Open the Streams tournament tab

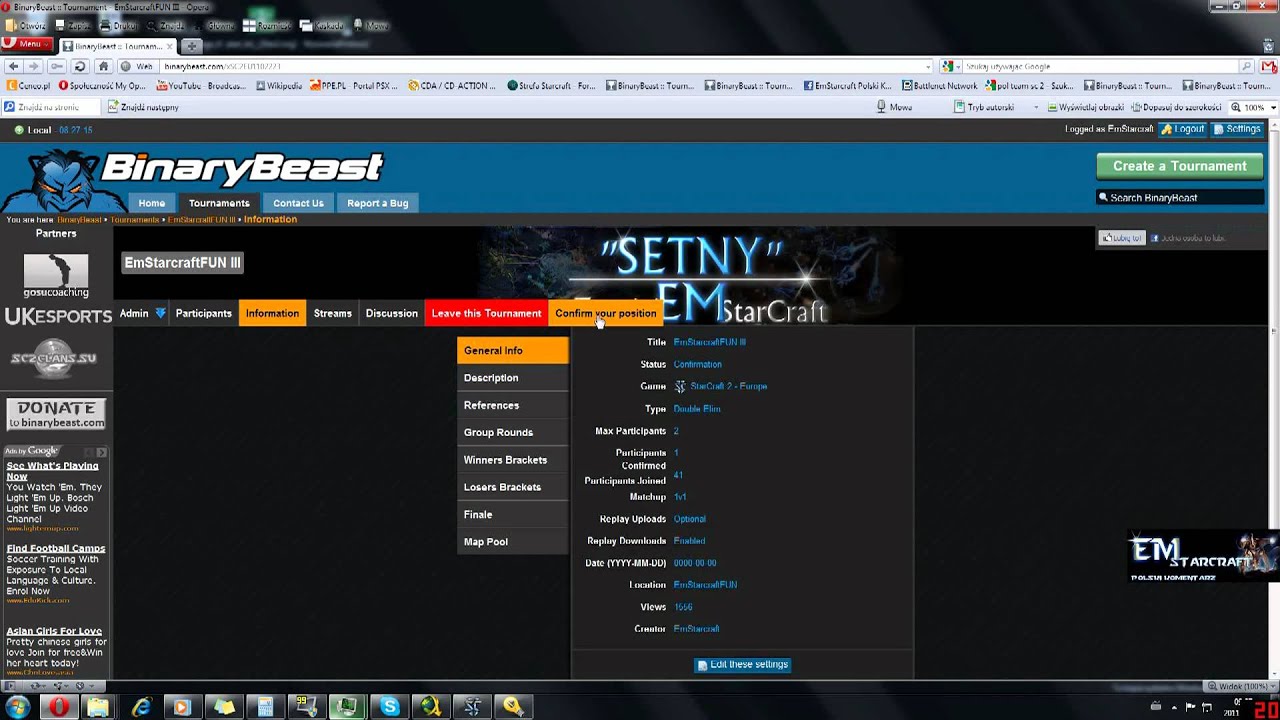click(x=333, y=314)
